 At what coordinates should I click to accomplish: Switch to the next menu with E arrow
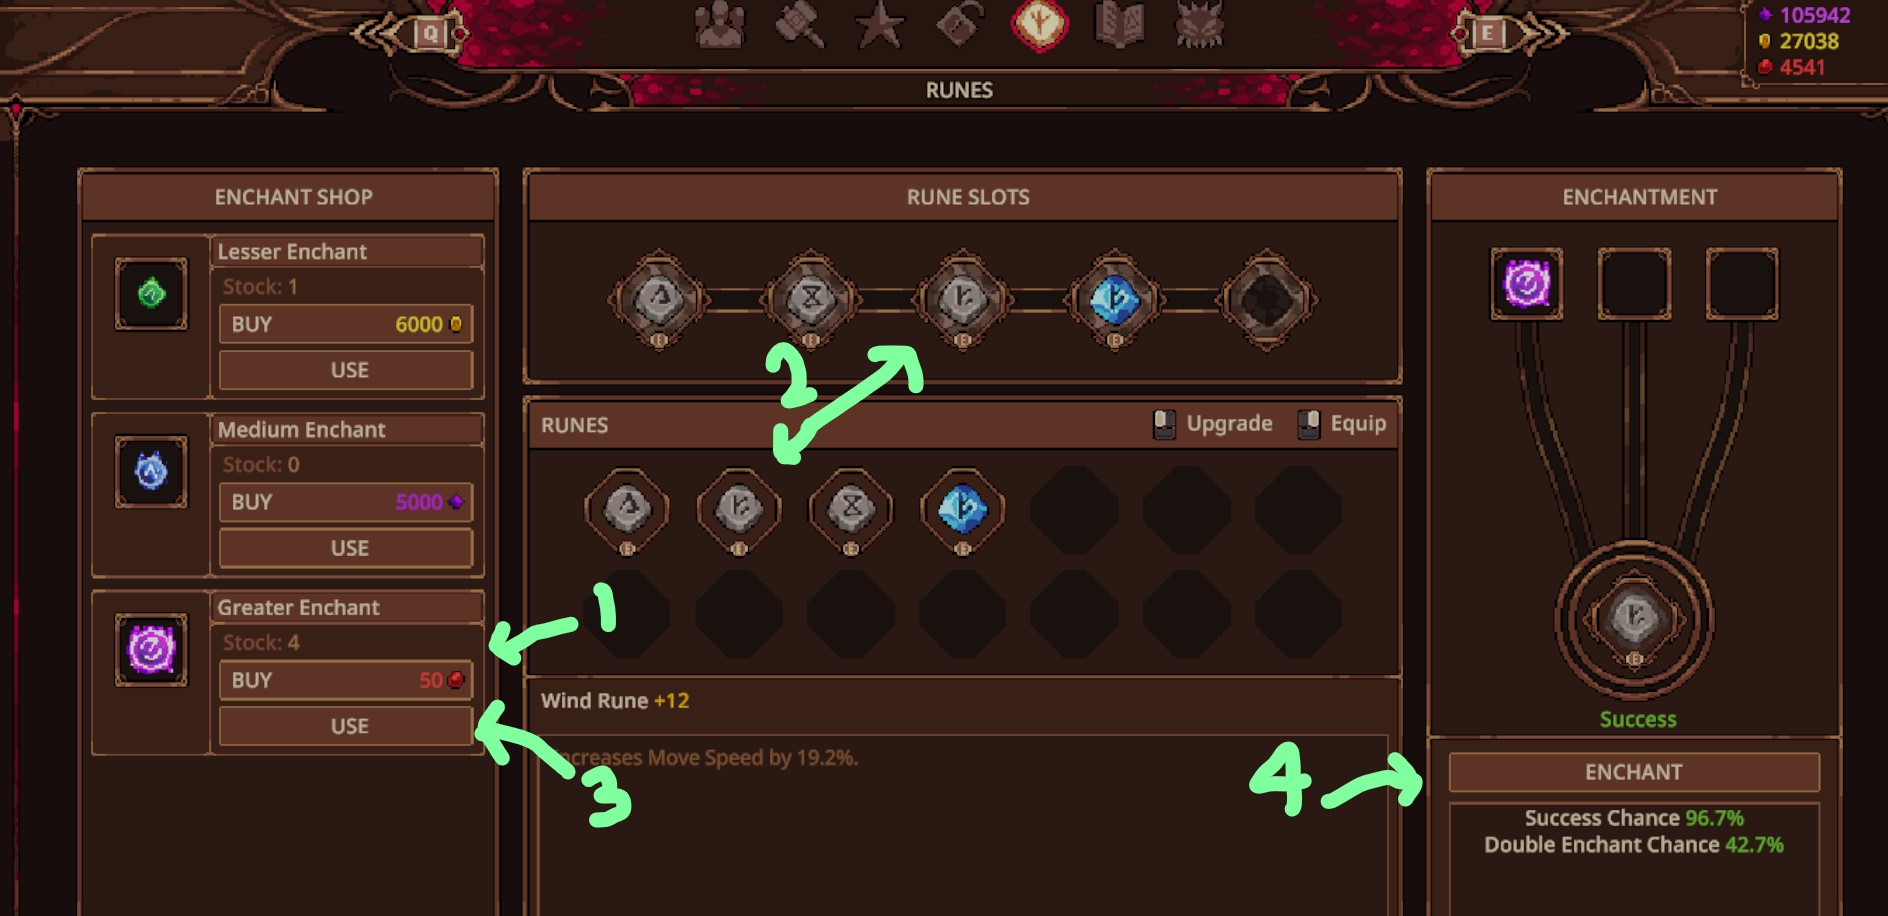(1510, 34)
